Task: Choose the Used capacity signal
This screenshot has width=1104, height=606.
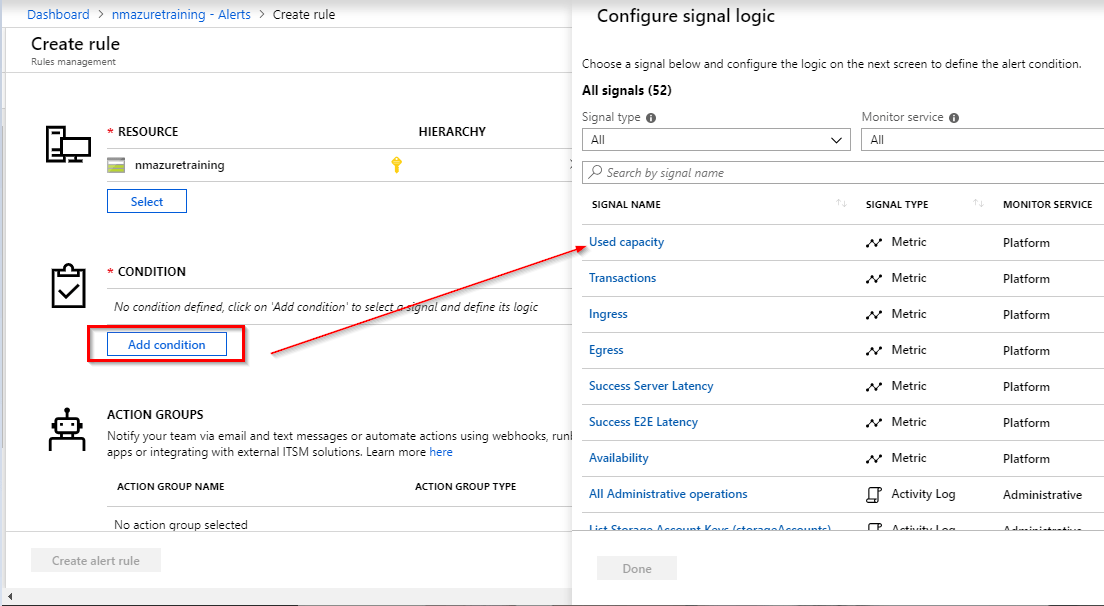Action: 626,242
